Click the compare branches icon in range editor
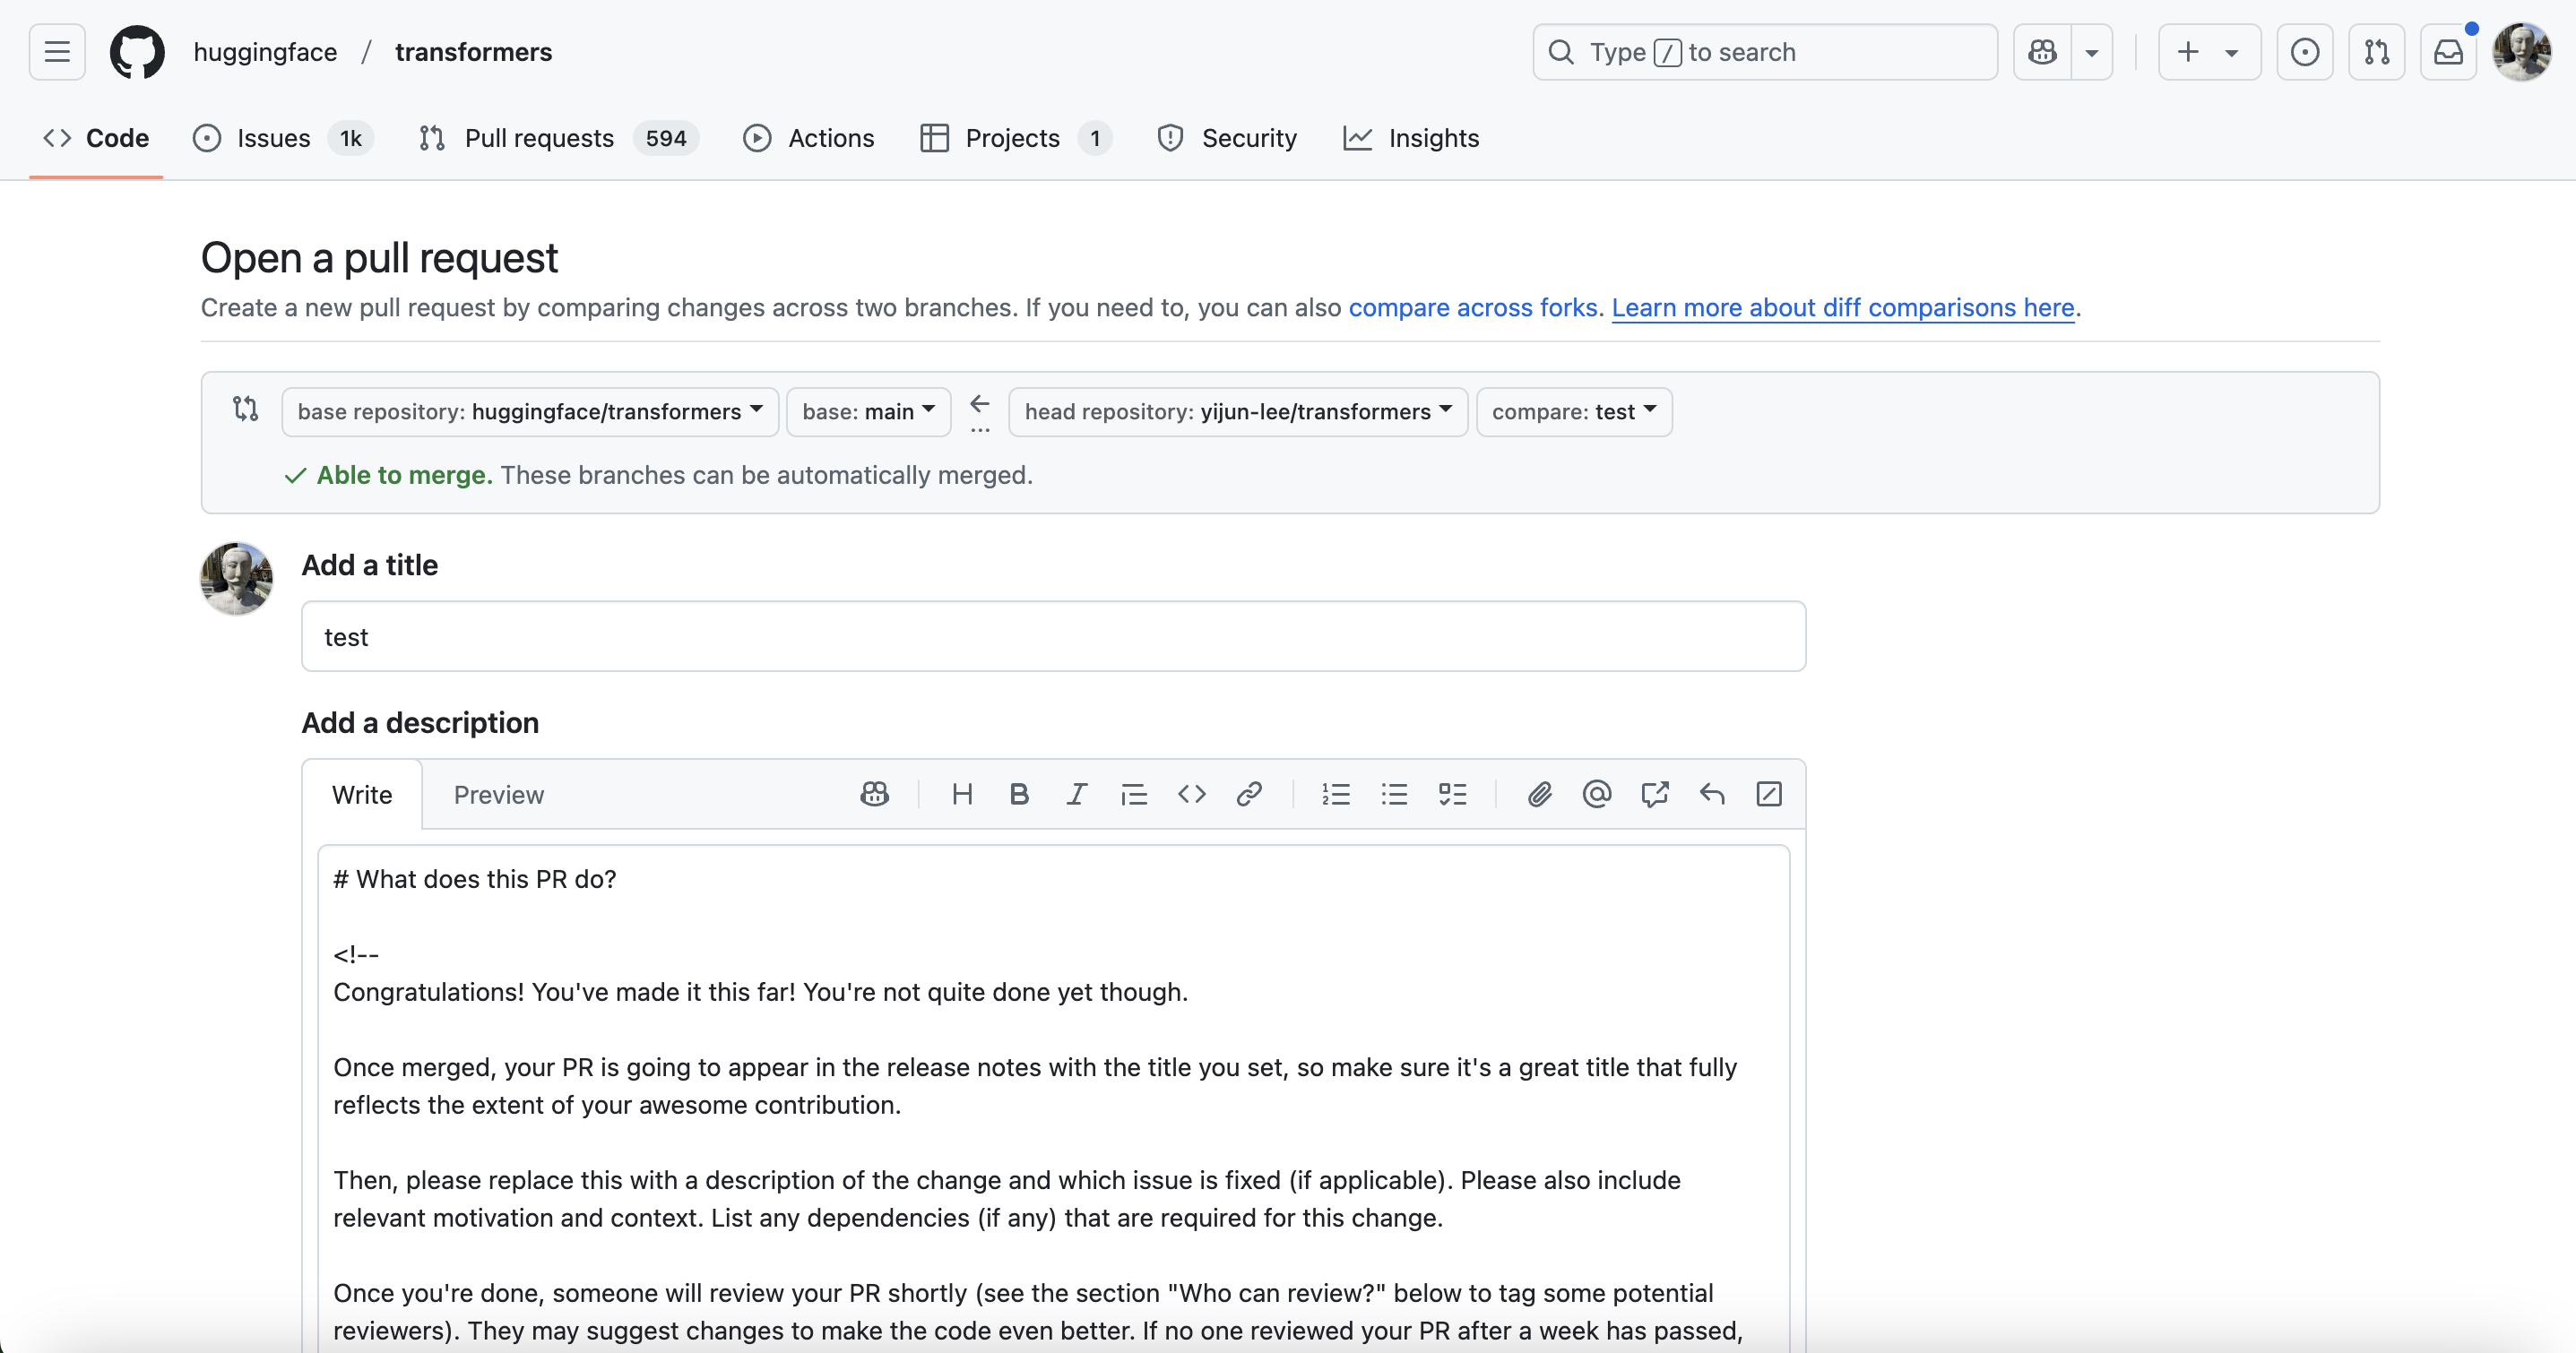2576x1353 pixels. (x=245, y=409)
